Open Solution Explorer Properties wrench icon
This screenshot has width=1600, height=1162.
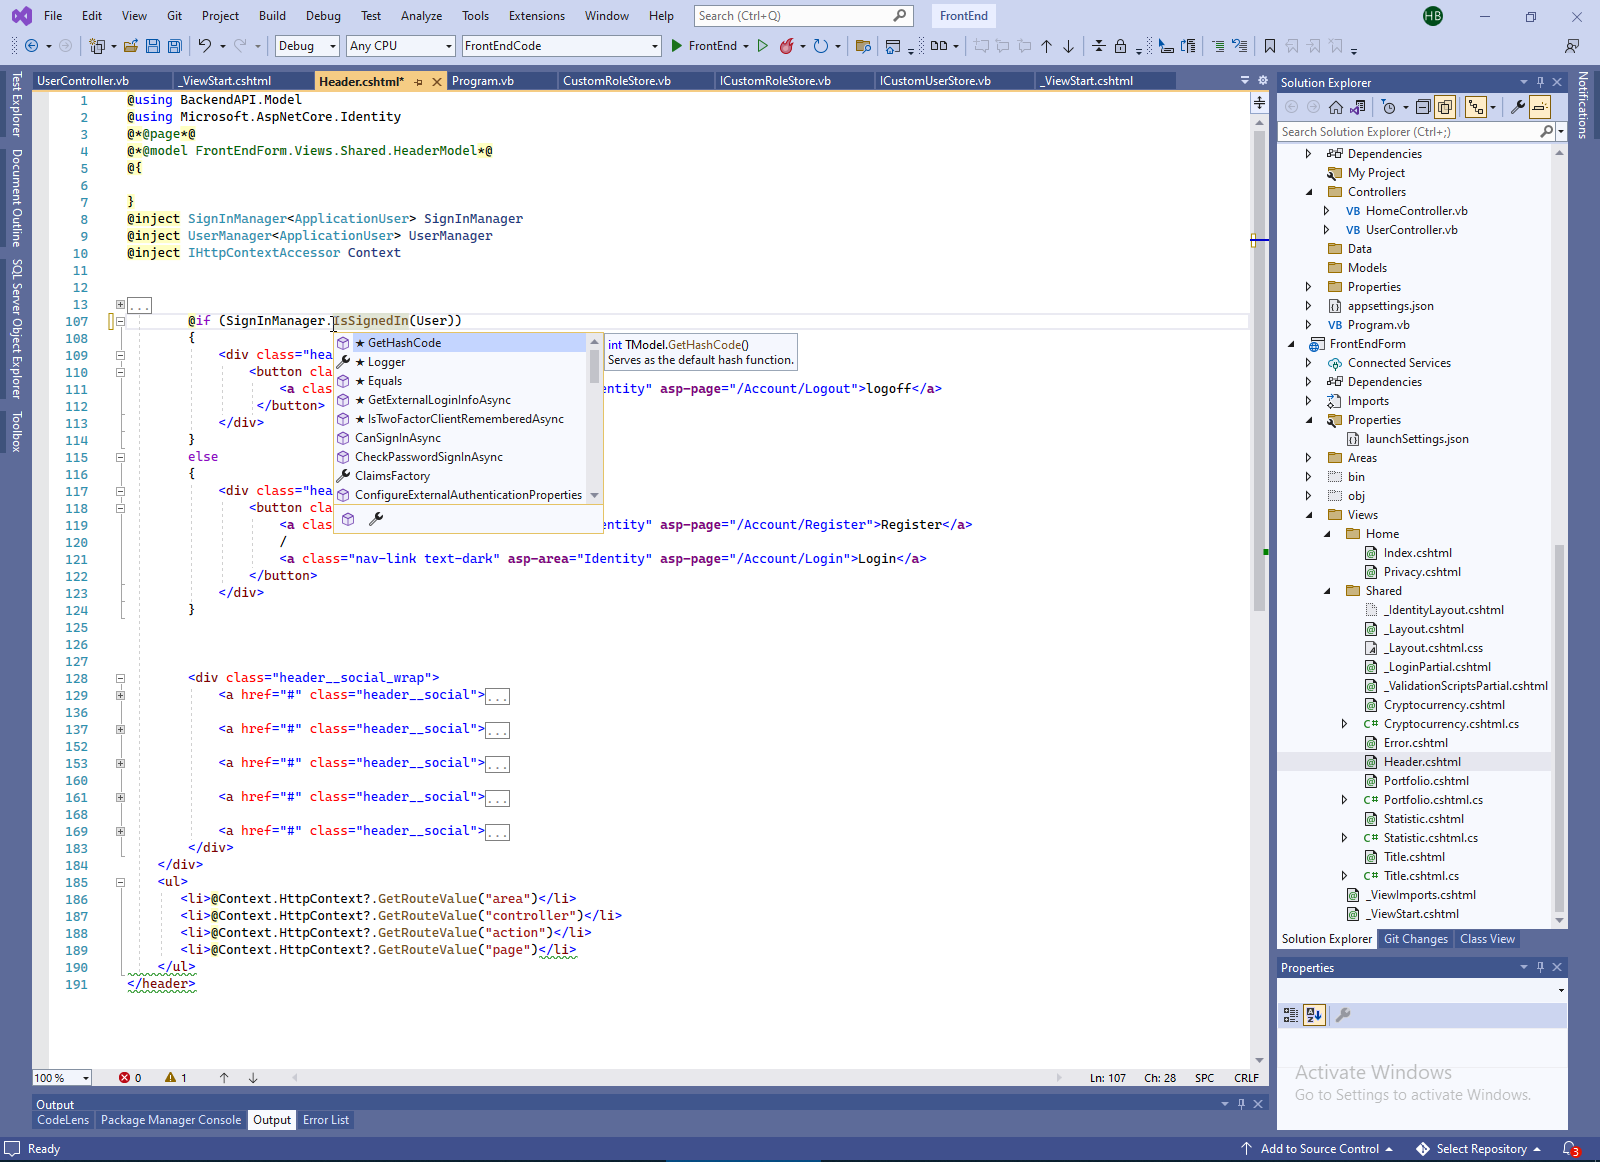(x=1517, y=107)
